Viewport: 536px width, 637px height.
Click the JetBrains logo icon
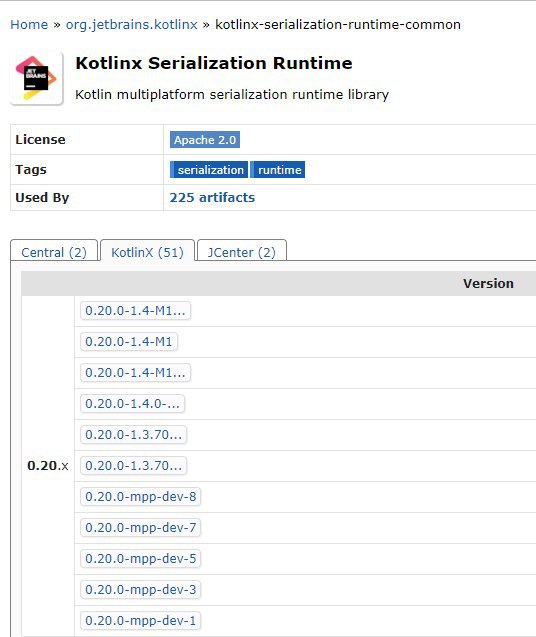(x=37, y=78)
